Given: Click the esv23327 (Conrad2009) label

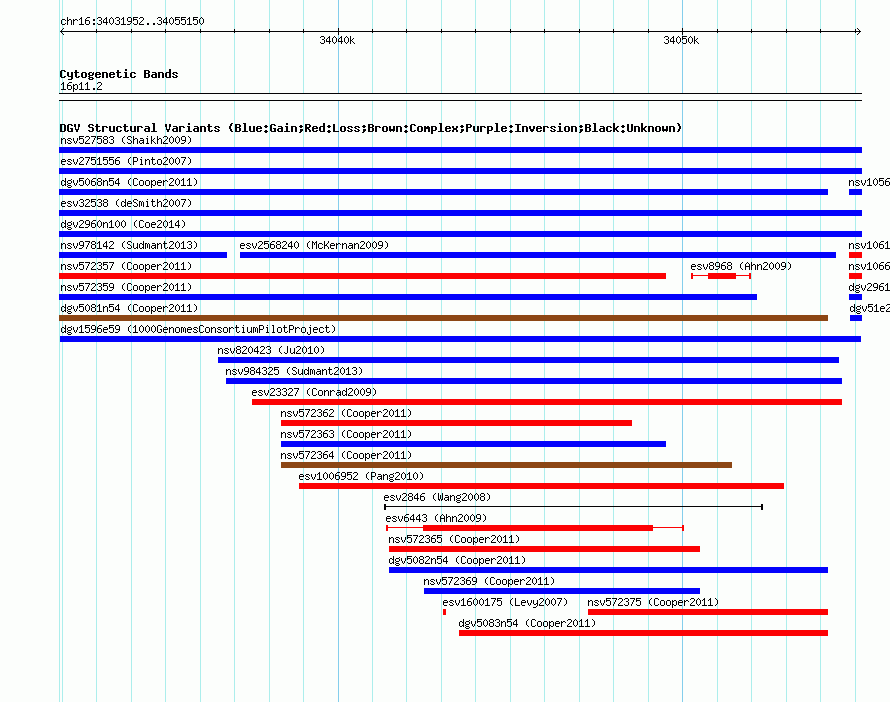Looking at the screenshot, I should click(314, 392).
